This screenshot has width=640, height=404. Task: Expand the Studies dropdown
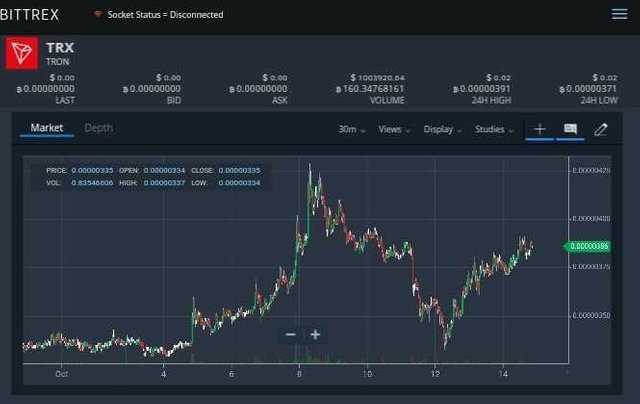point(494,129)
